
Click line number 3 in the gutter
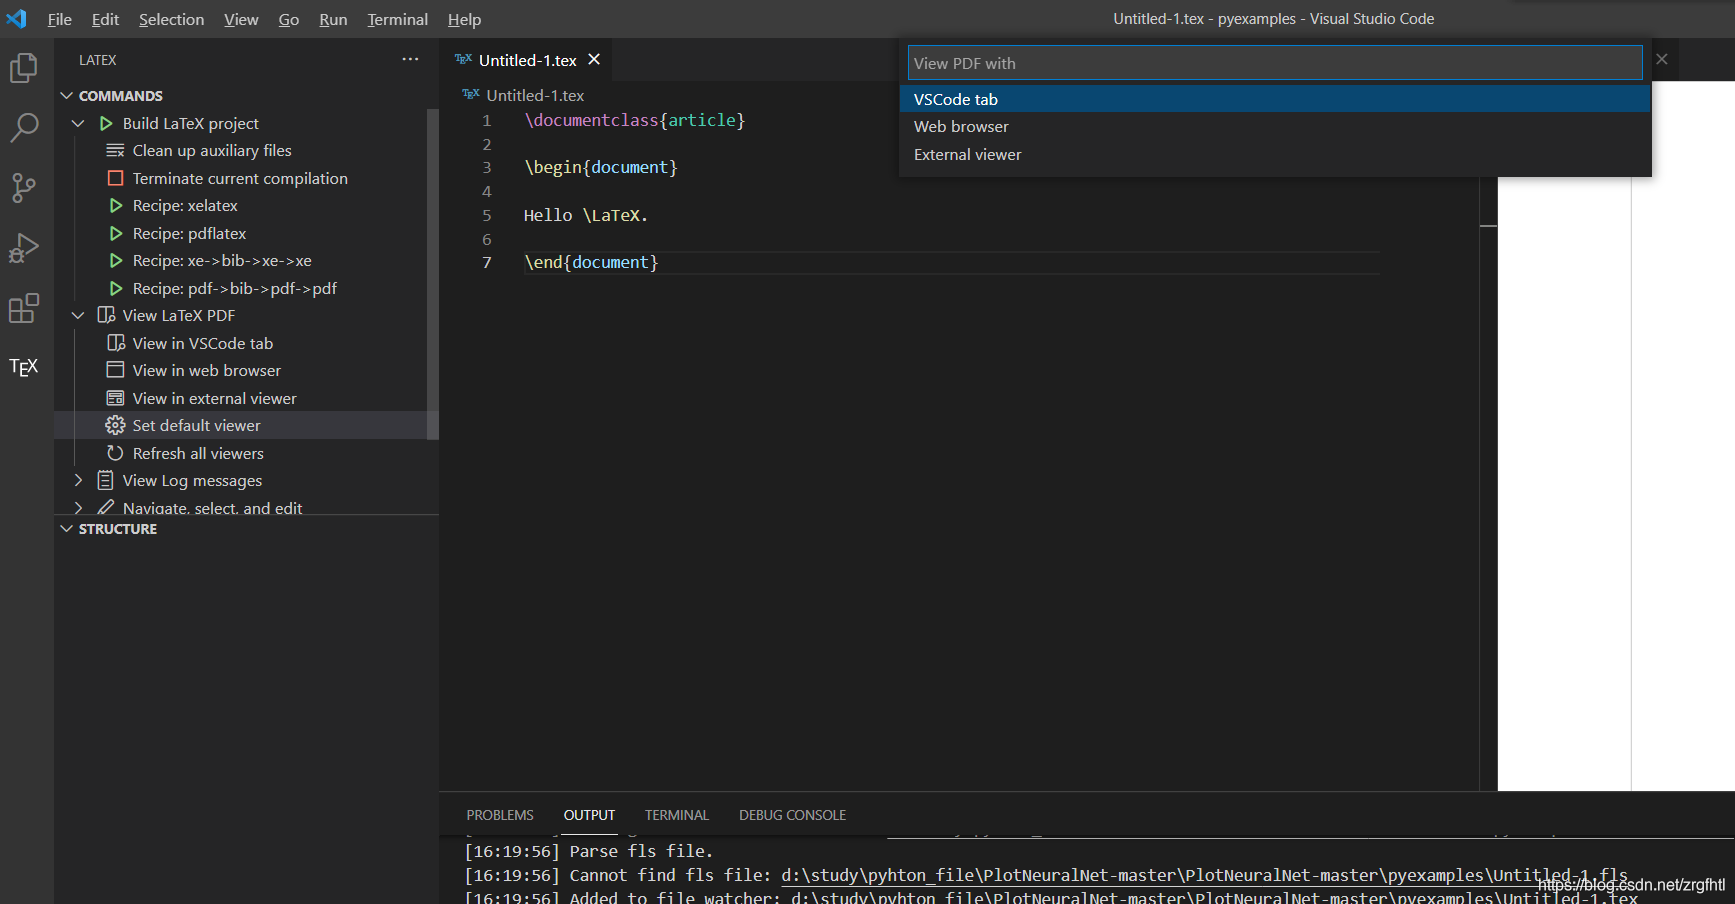click(487, 167)
